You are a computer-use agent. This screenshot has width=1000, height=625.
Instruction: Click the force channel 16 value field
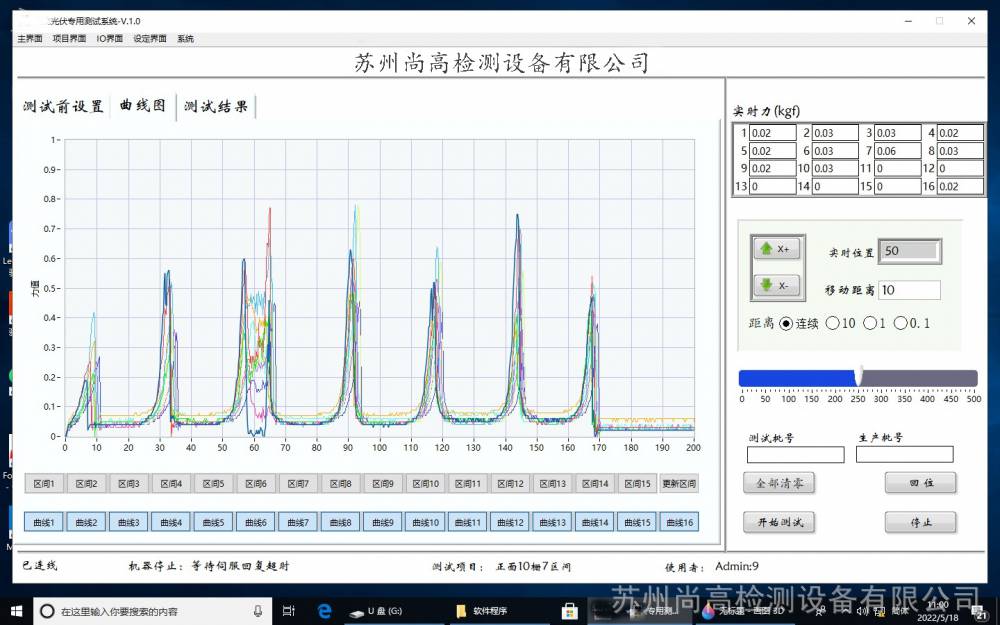pos(960,186)
